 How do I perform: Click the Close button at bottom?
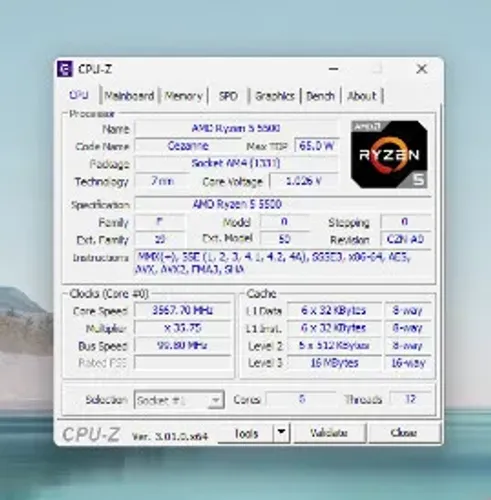(x=404, y=433)
